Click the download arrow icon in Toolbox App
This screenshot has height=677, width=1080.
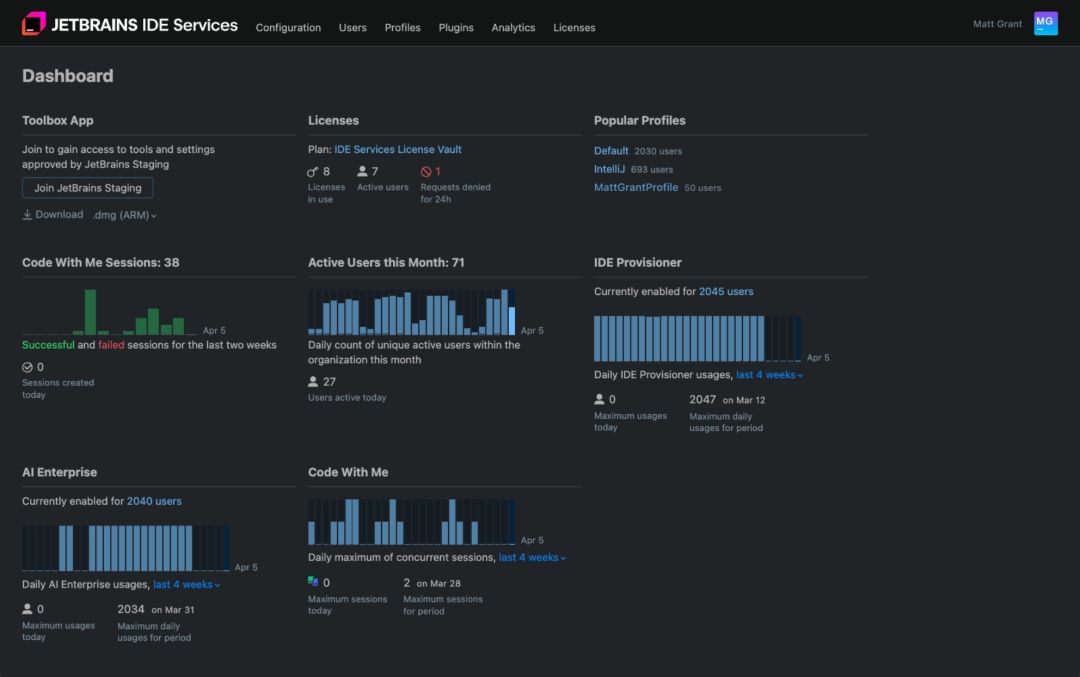[x=27, y=215]
